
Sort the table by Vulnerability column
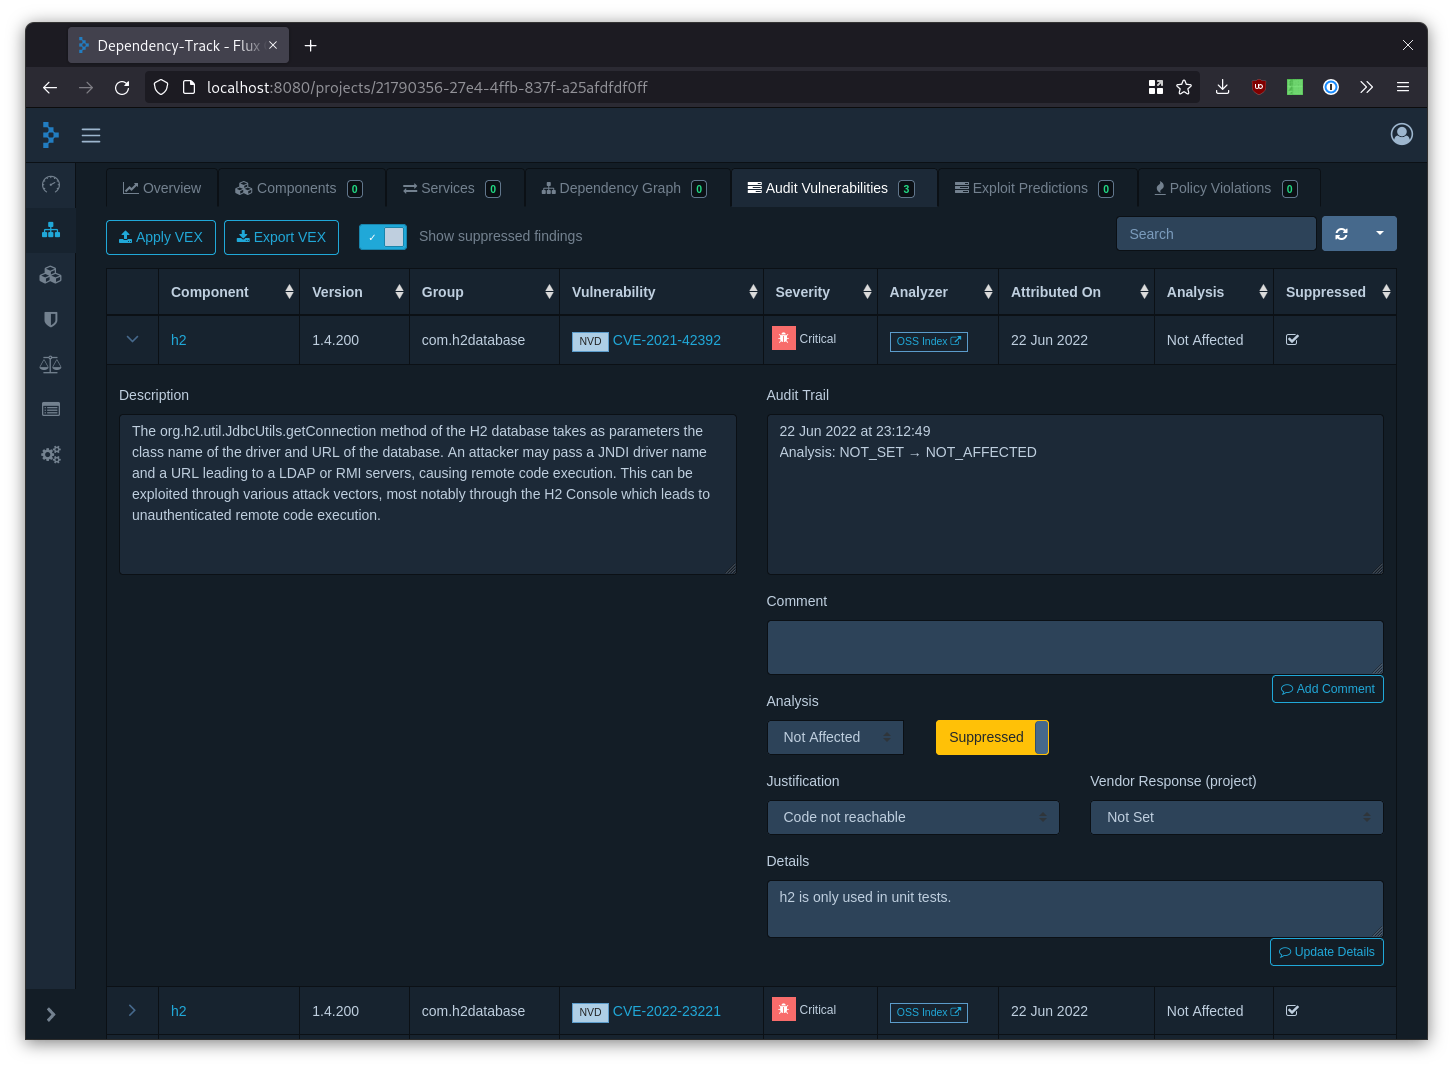coord(661,292)
